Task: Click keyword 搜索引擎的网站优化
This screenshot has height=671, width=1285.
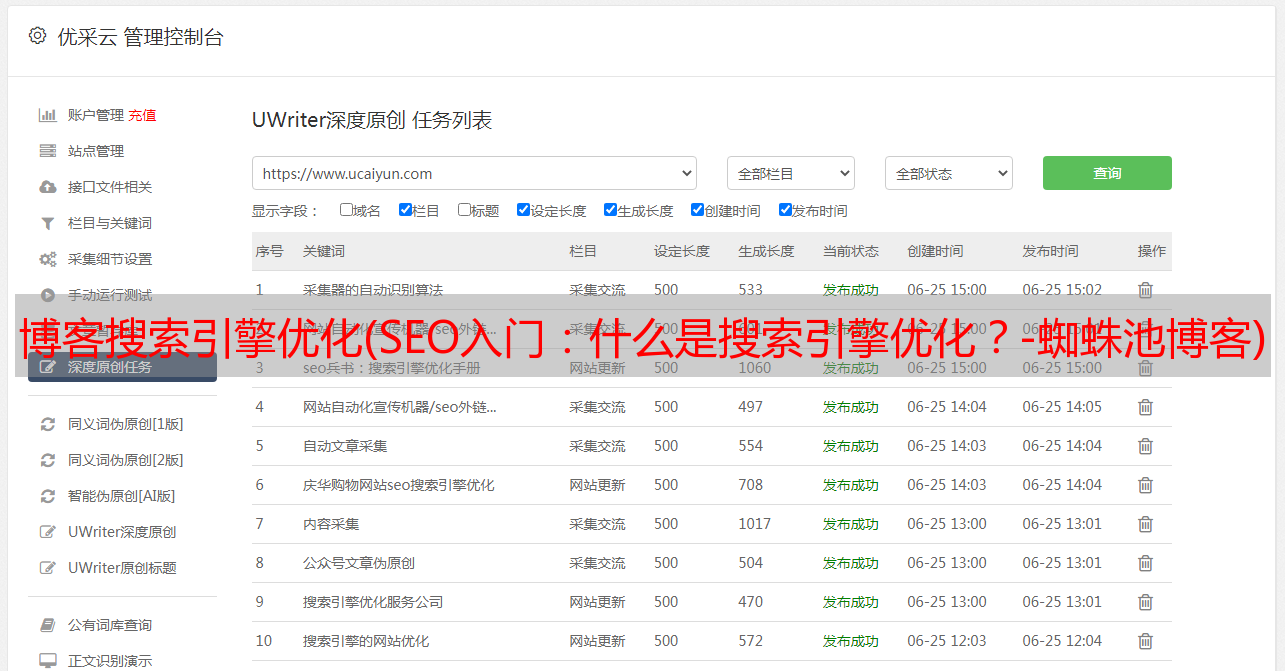Action: click(x=366, y=641)
